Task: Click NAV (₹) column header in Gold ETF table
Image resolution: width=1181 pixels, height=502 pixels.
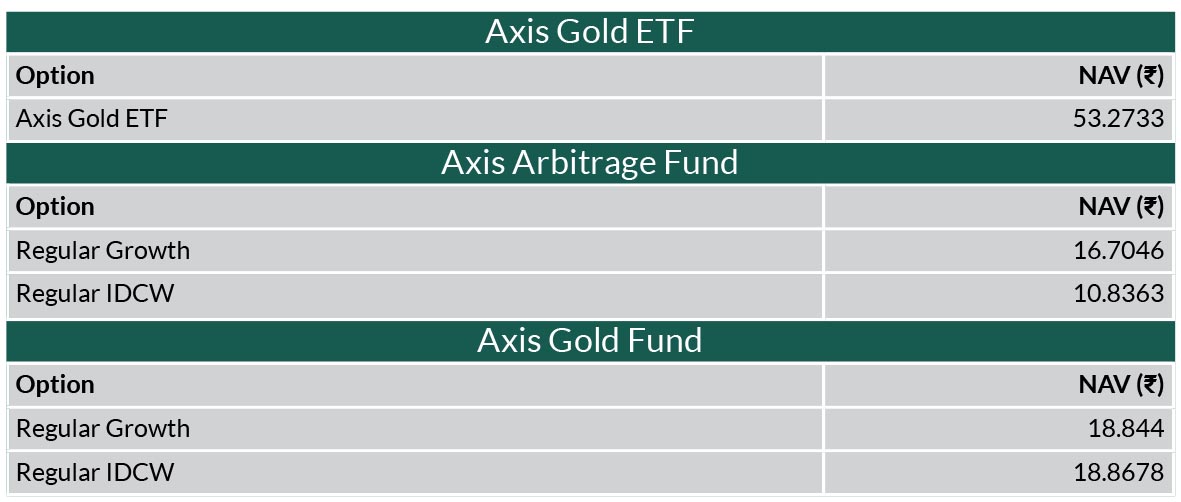Action: tap(1121, 76)
